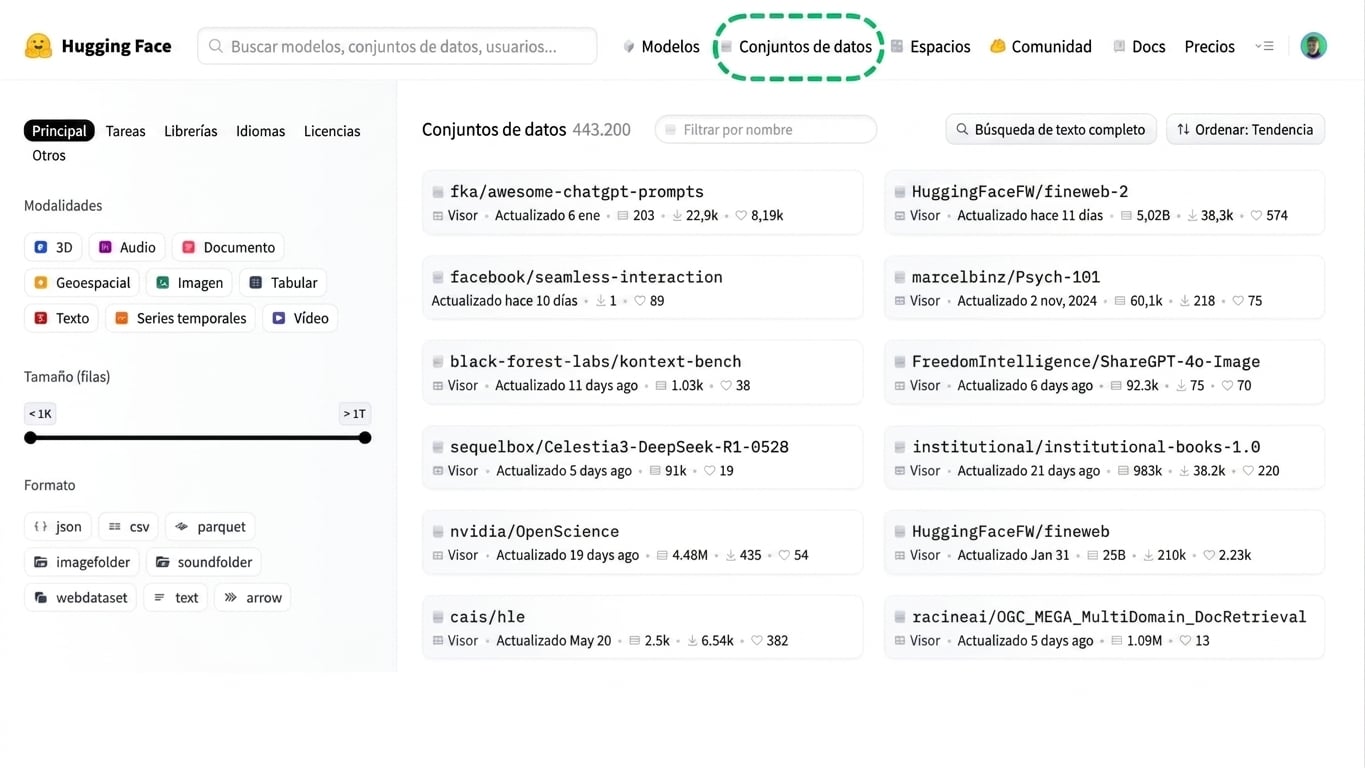Open the Modelos section
This screenshot has width=1365, height=768.
point(668,46)
